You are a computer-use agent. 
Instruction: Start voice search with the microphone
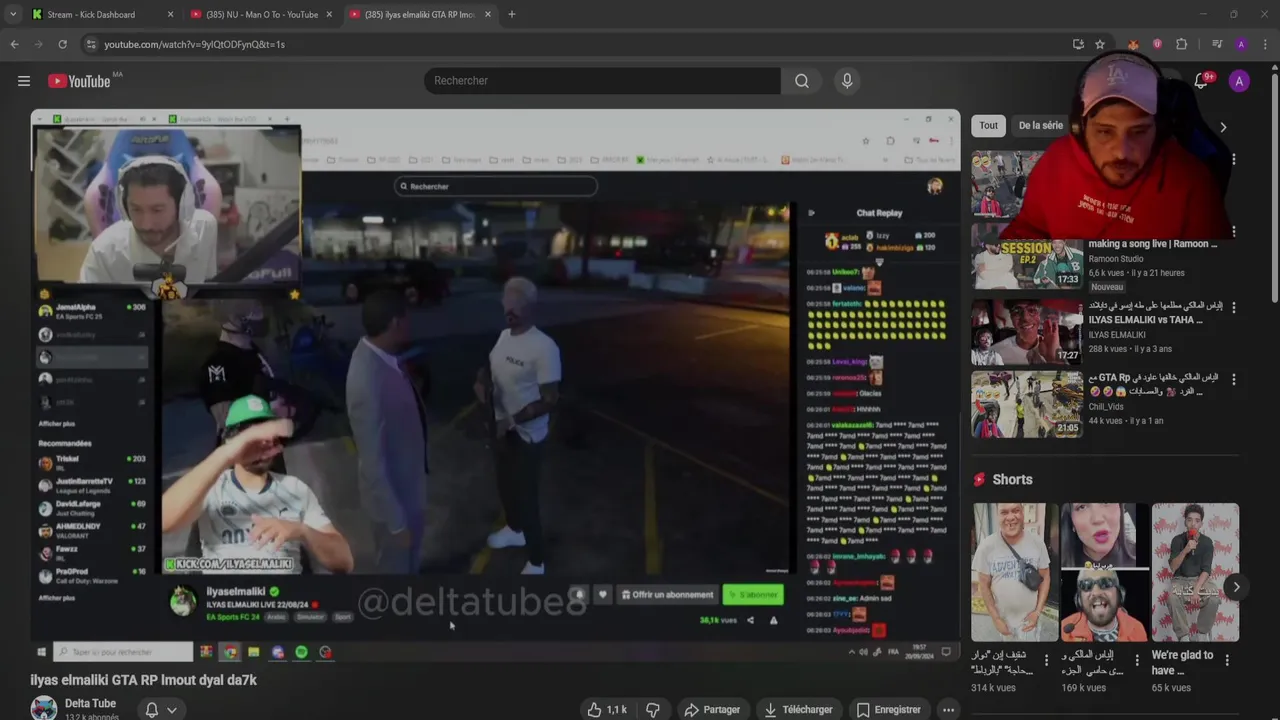[x=847, y=81]
